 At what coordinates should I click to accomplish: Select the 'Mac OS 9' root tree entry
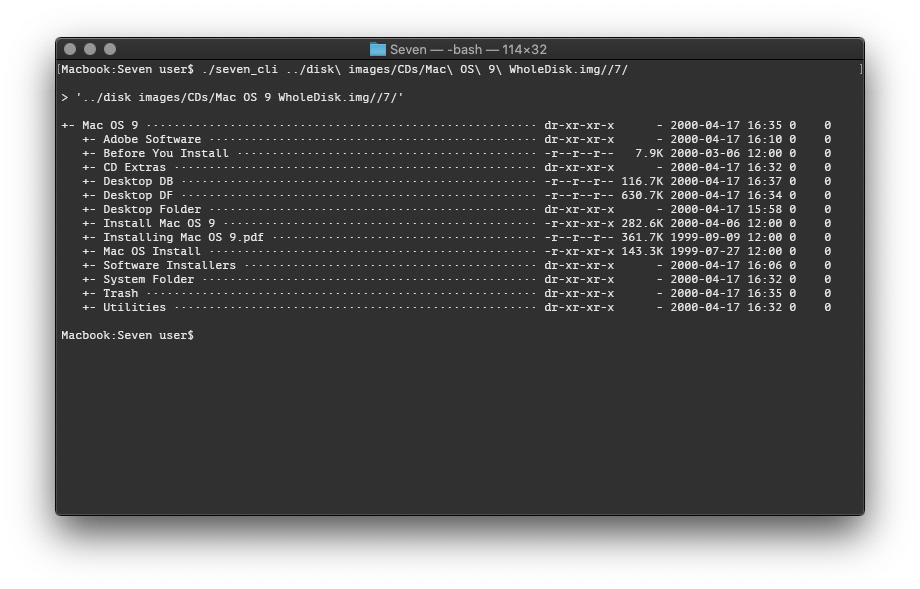click(110, 125)
